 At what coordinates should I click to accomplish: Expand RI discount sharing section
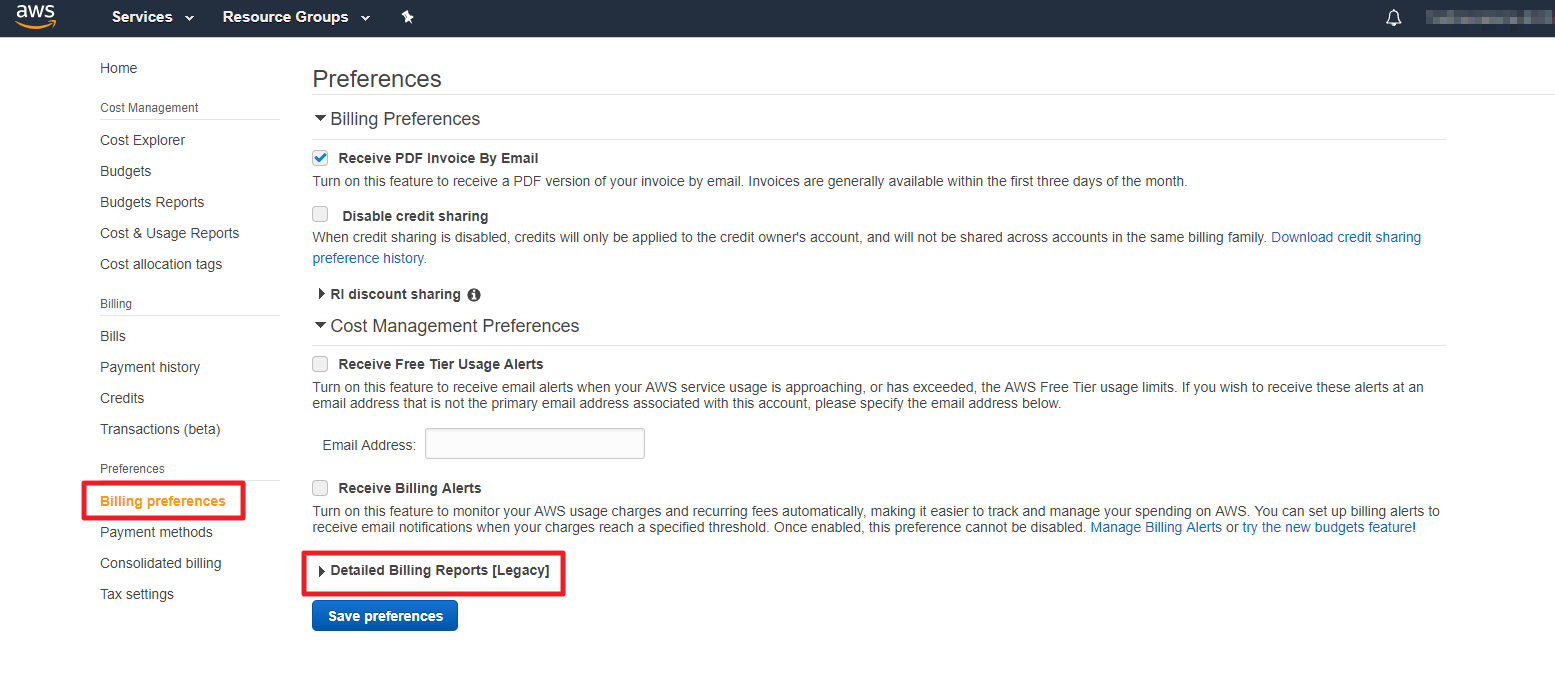394,294
